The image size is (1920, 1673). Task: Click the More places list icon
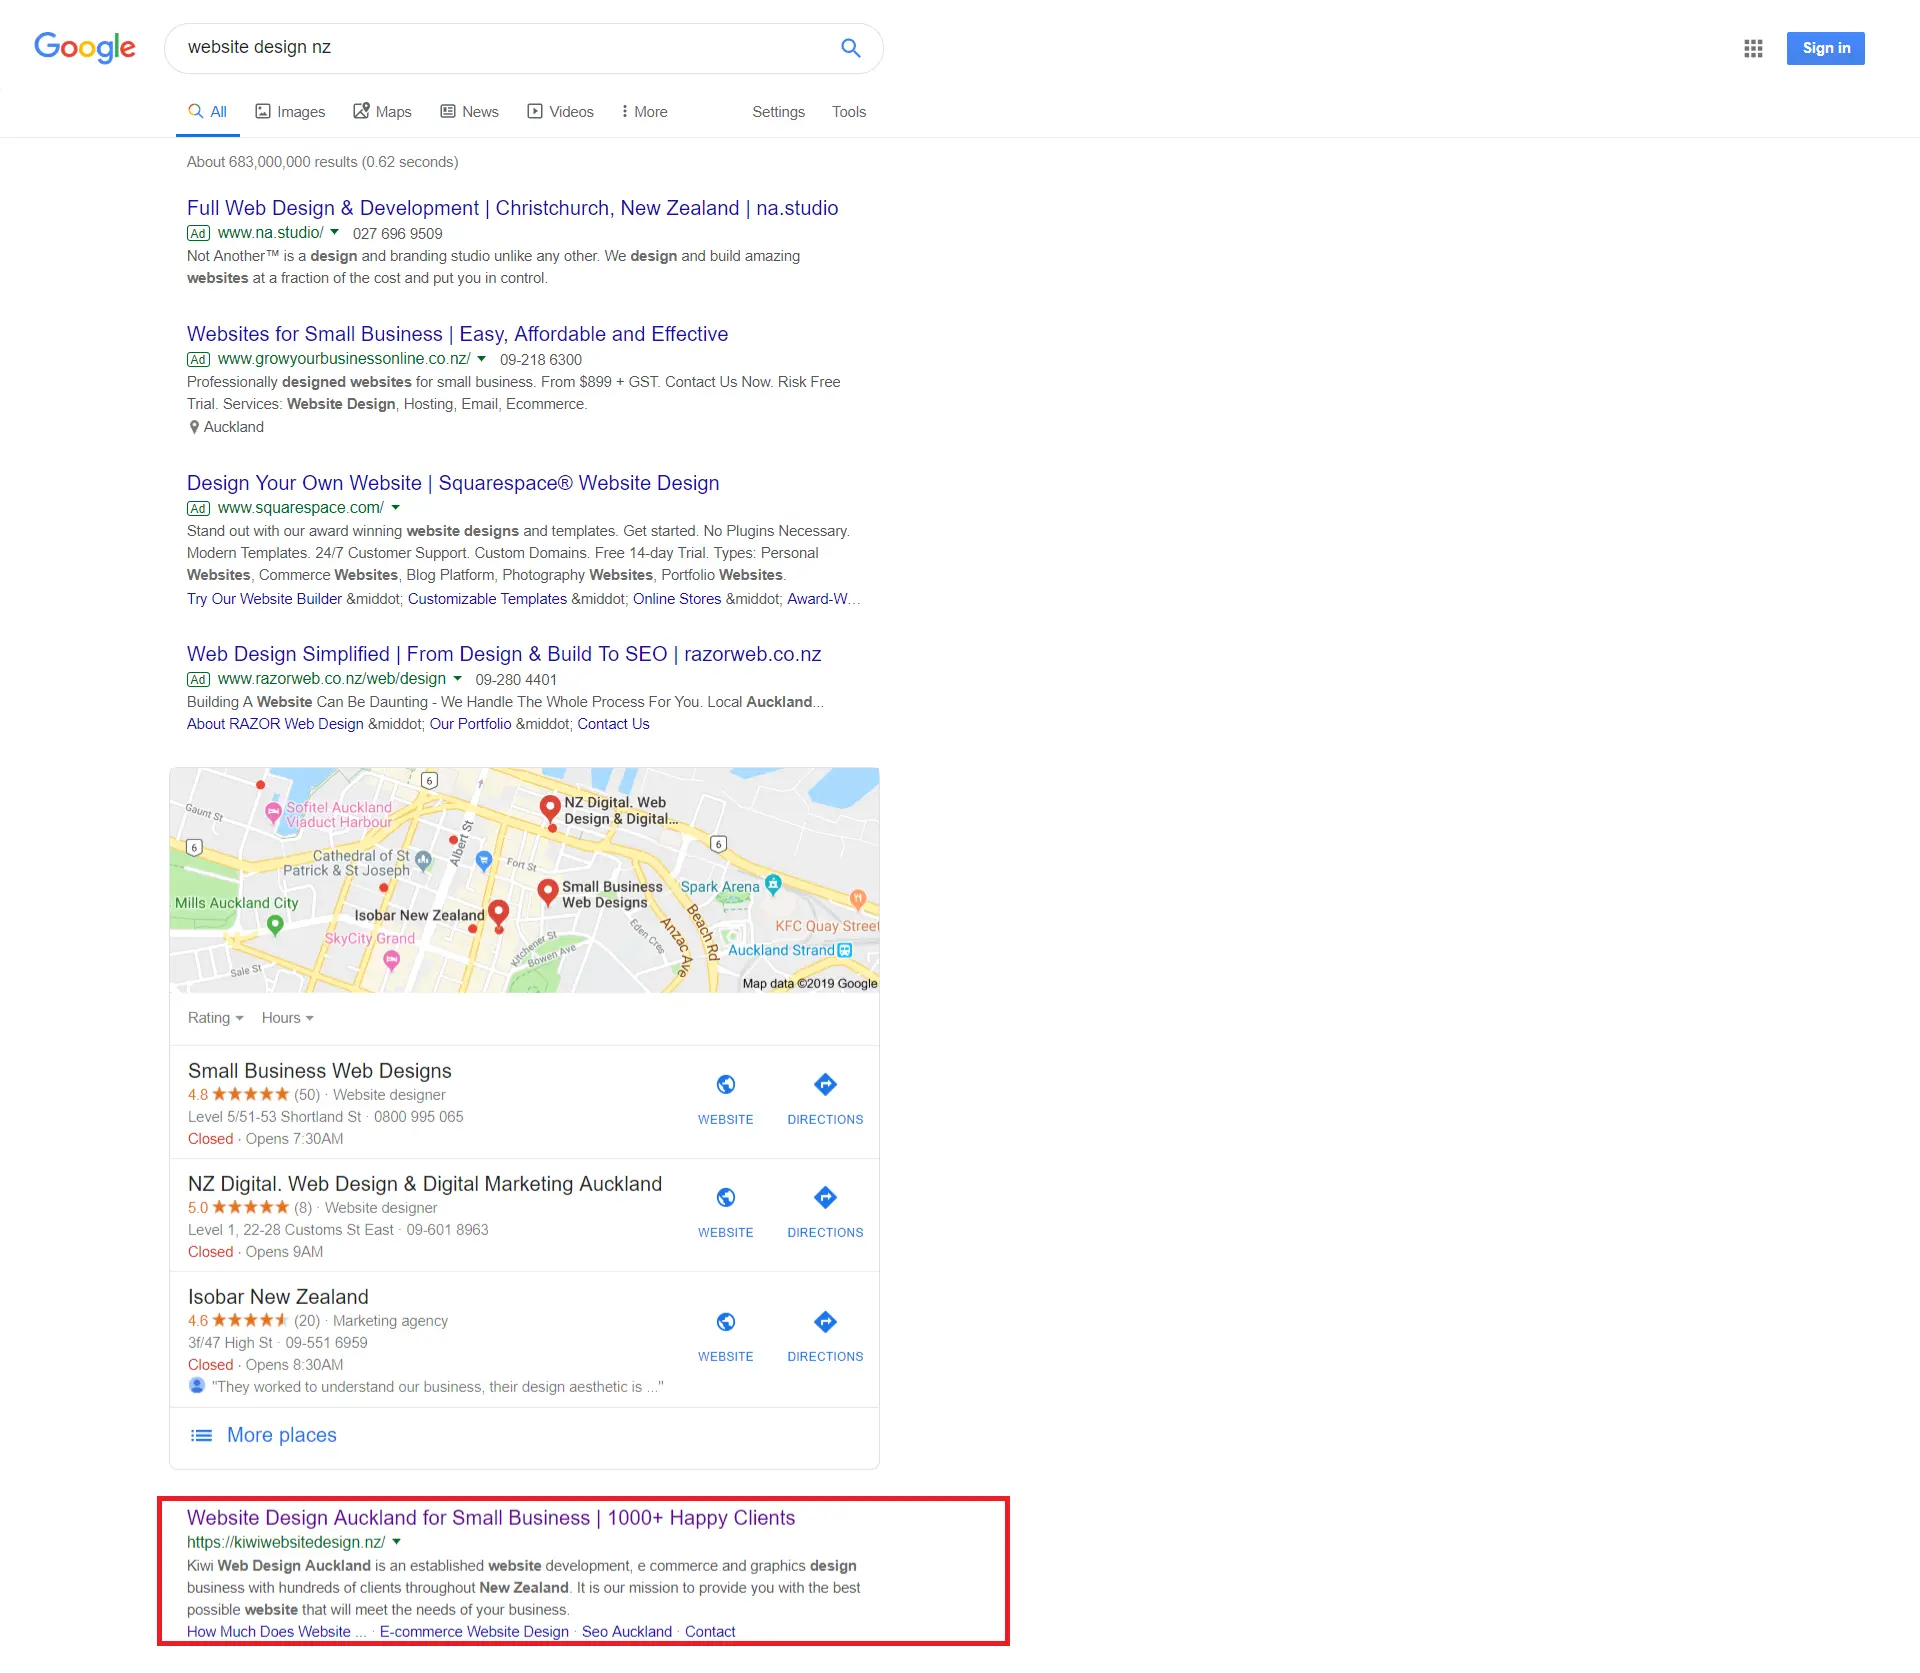(201, 1436)
